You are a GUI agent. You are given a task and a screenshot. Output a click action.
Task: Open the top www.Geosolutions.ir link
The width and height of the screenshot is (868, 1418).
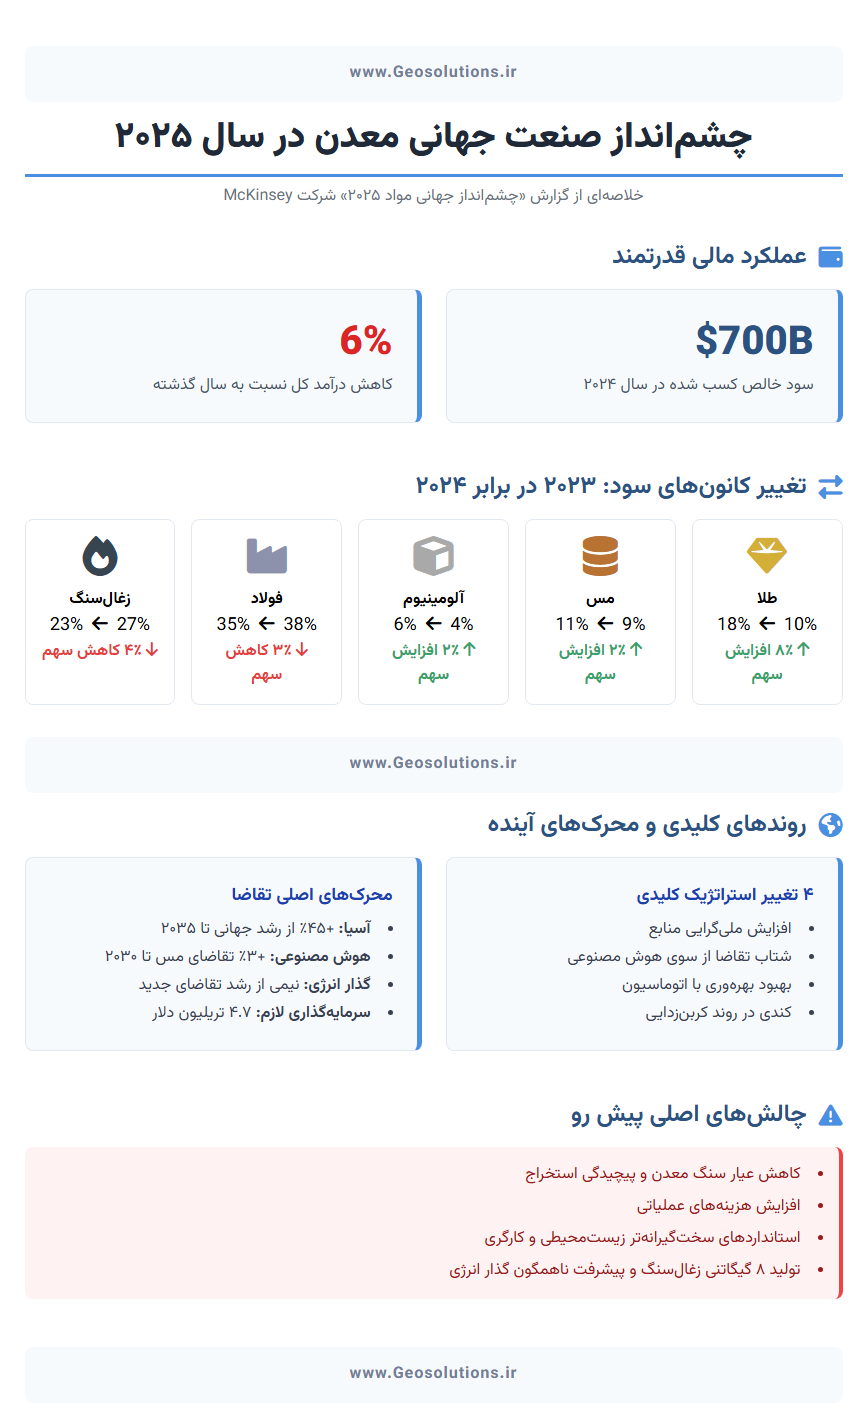[x=433, y=72]
